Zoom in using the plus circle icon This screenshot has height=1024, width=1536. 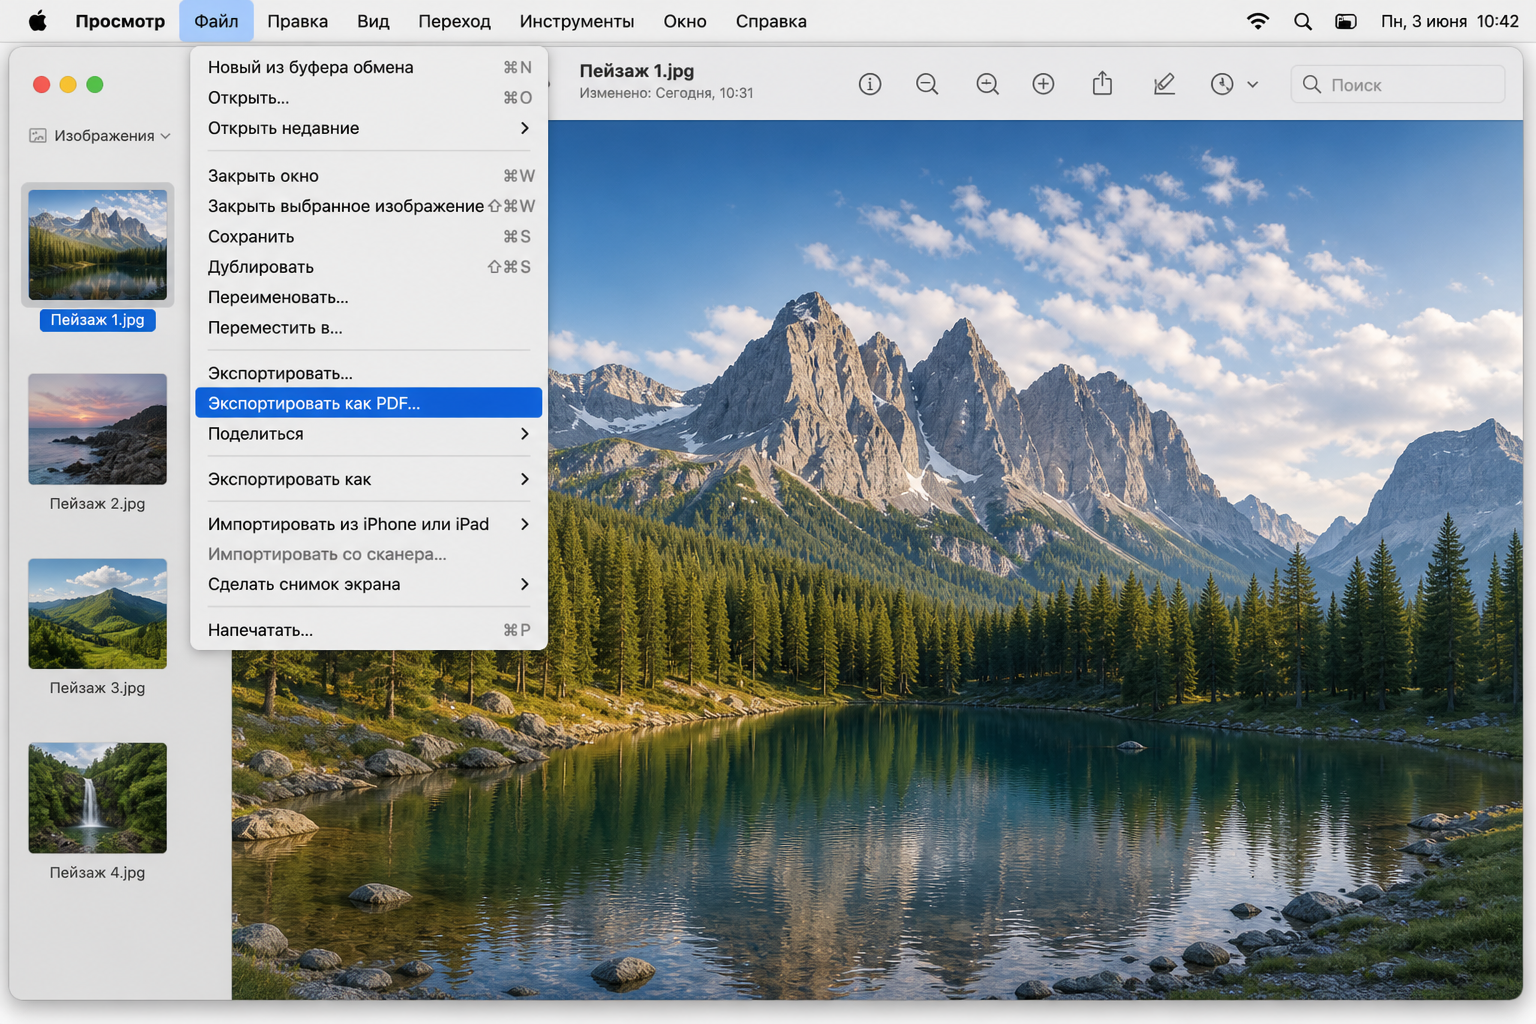[x=1043, y=85]
